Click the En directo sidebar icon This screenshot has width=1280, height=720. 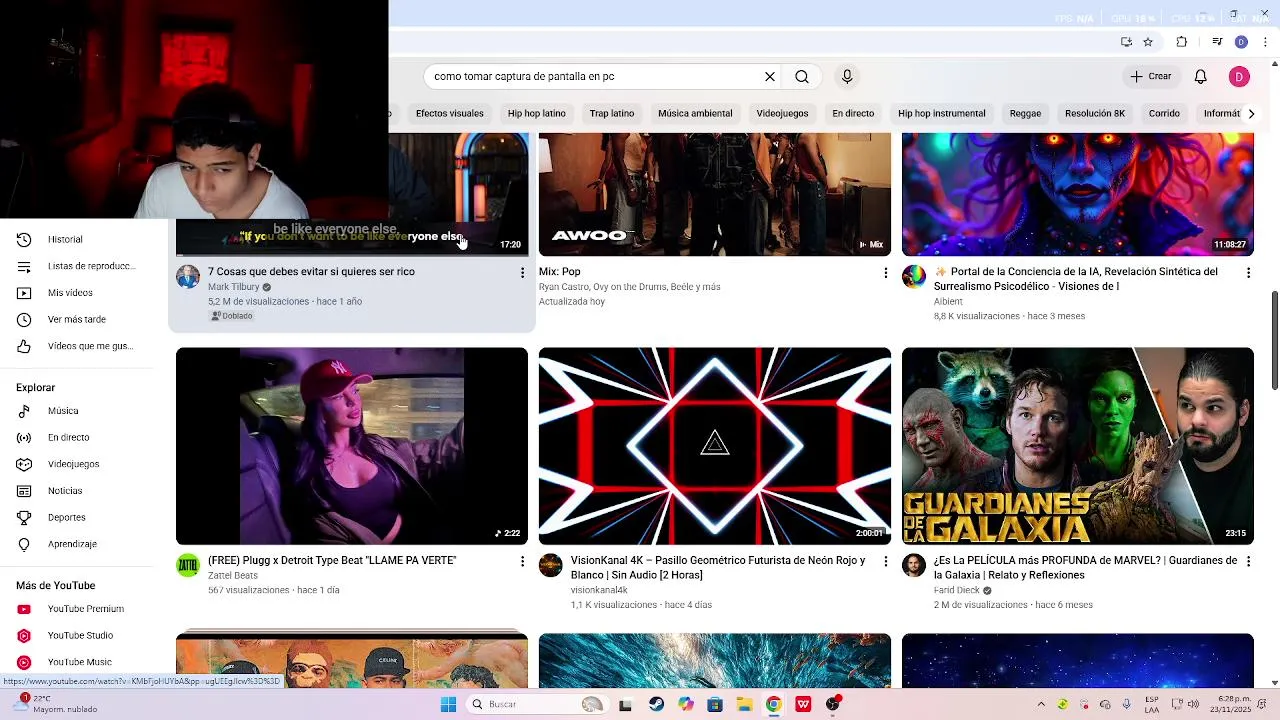pos(25,437)
